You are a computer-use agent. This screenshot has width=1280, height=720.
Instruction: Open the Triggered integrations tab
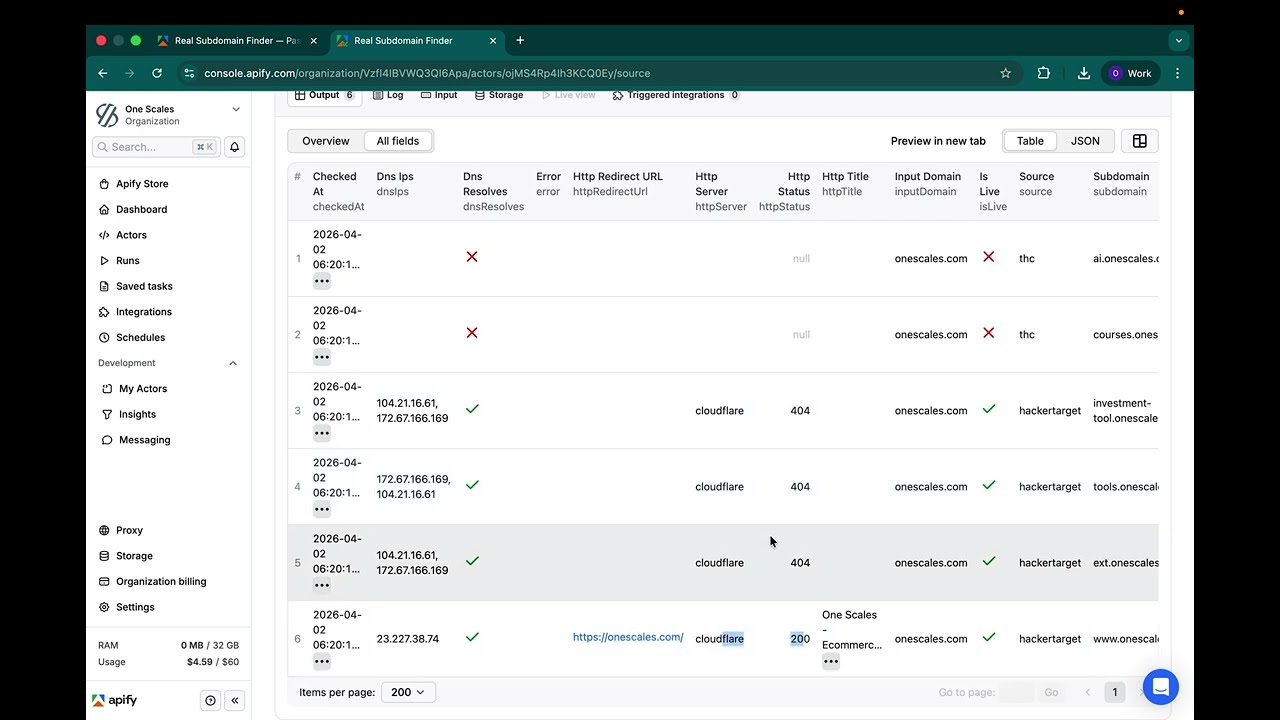tap(675, 96)
